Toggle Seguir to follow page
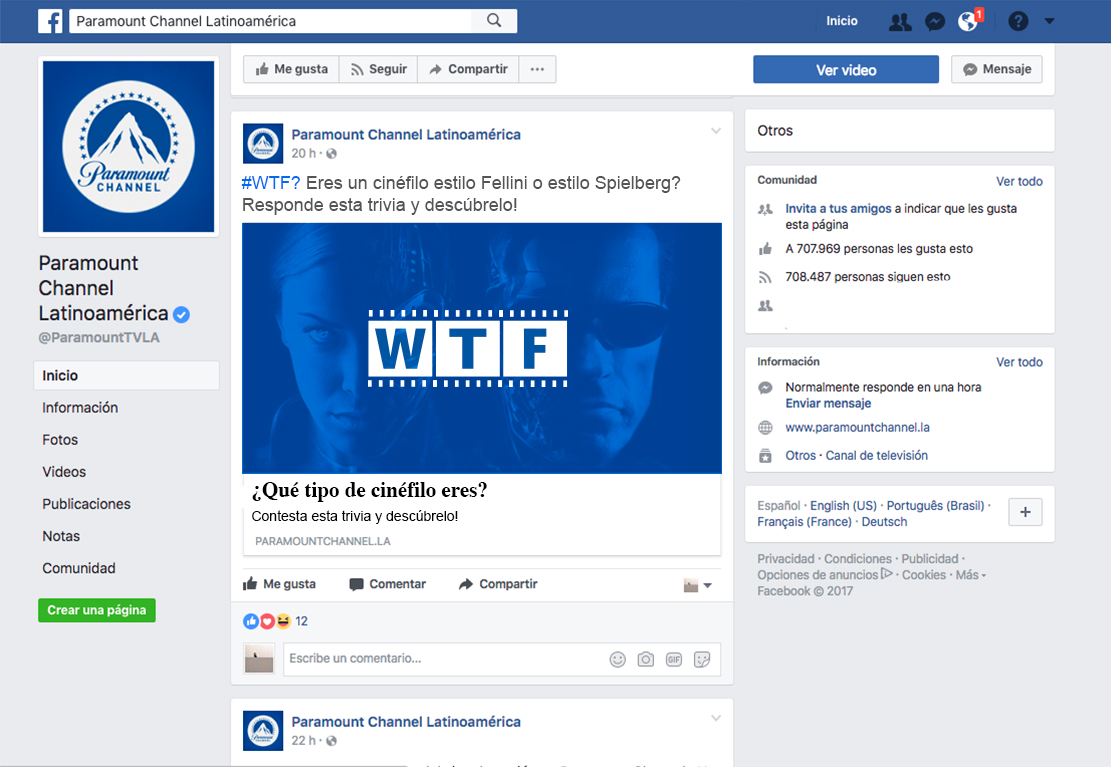The height and width of the screenshot is (767, 1111). point(377,69)
